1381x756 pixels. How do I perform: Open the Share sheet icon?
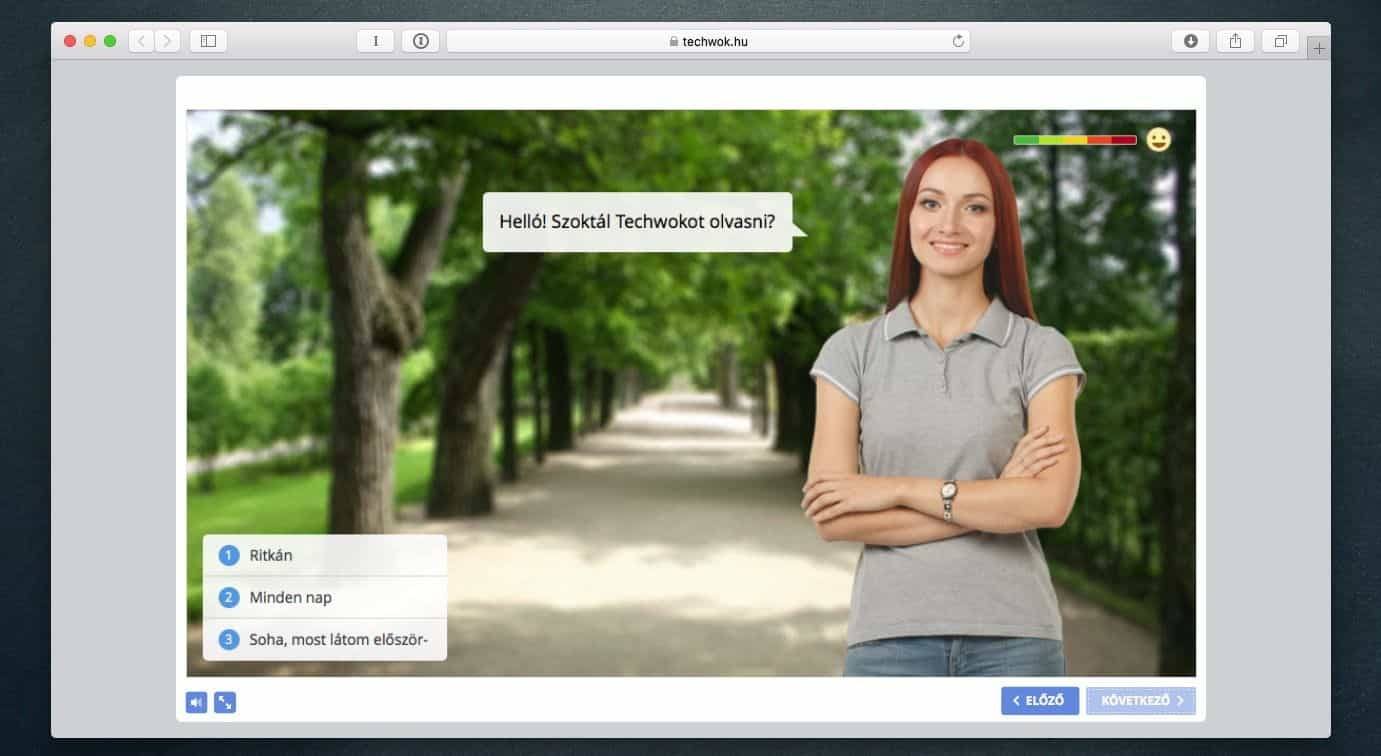(1235, 41)
